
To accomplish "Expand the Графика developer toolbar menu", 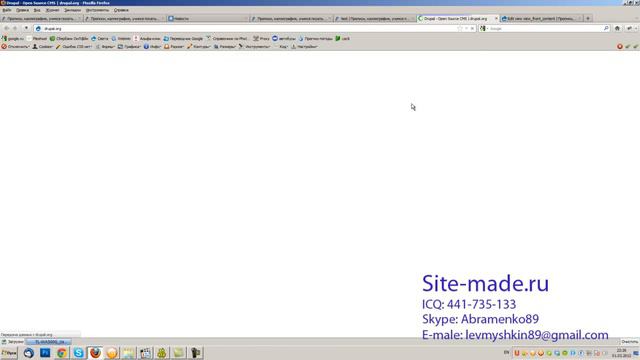I will (x=129, y=47).
